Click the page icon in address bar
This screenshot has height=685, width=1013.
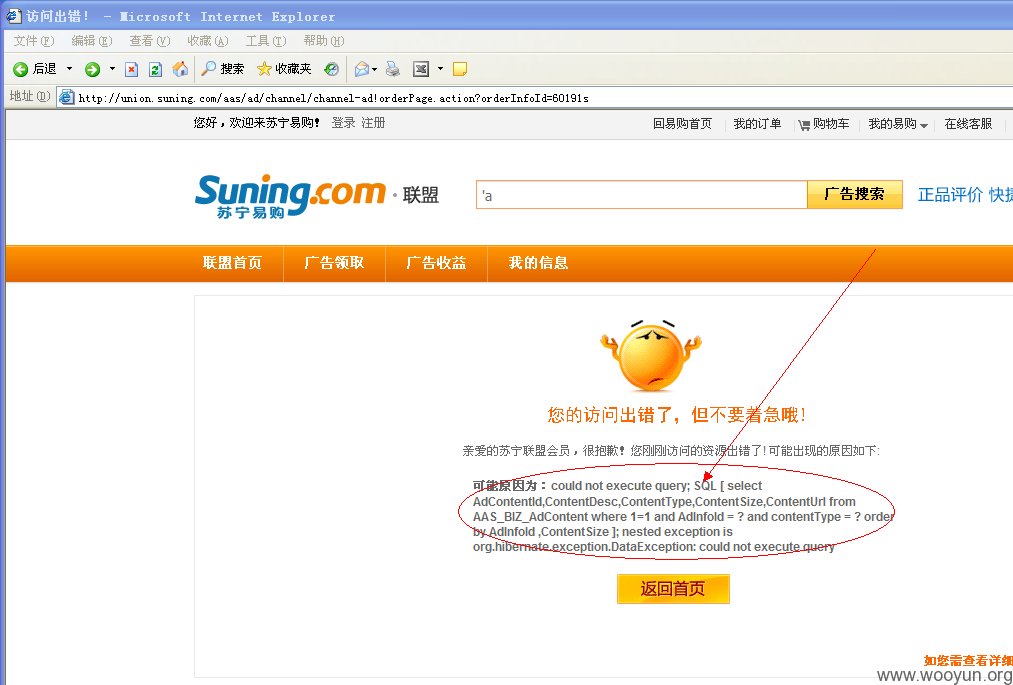point(67,98)
